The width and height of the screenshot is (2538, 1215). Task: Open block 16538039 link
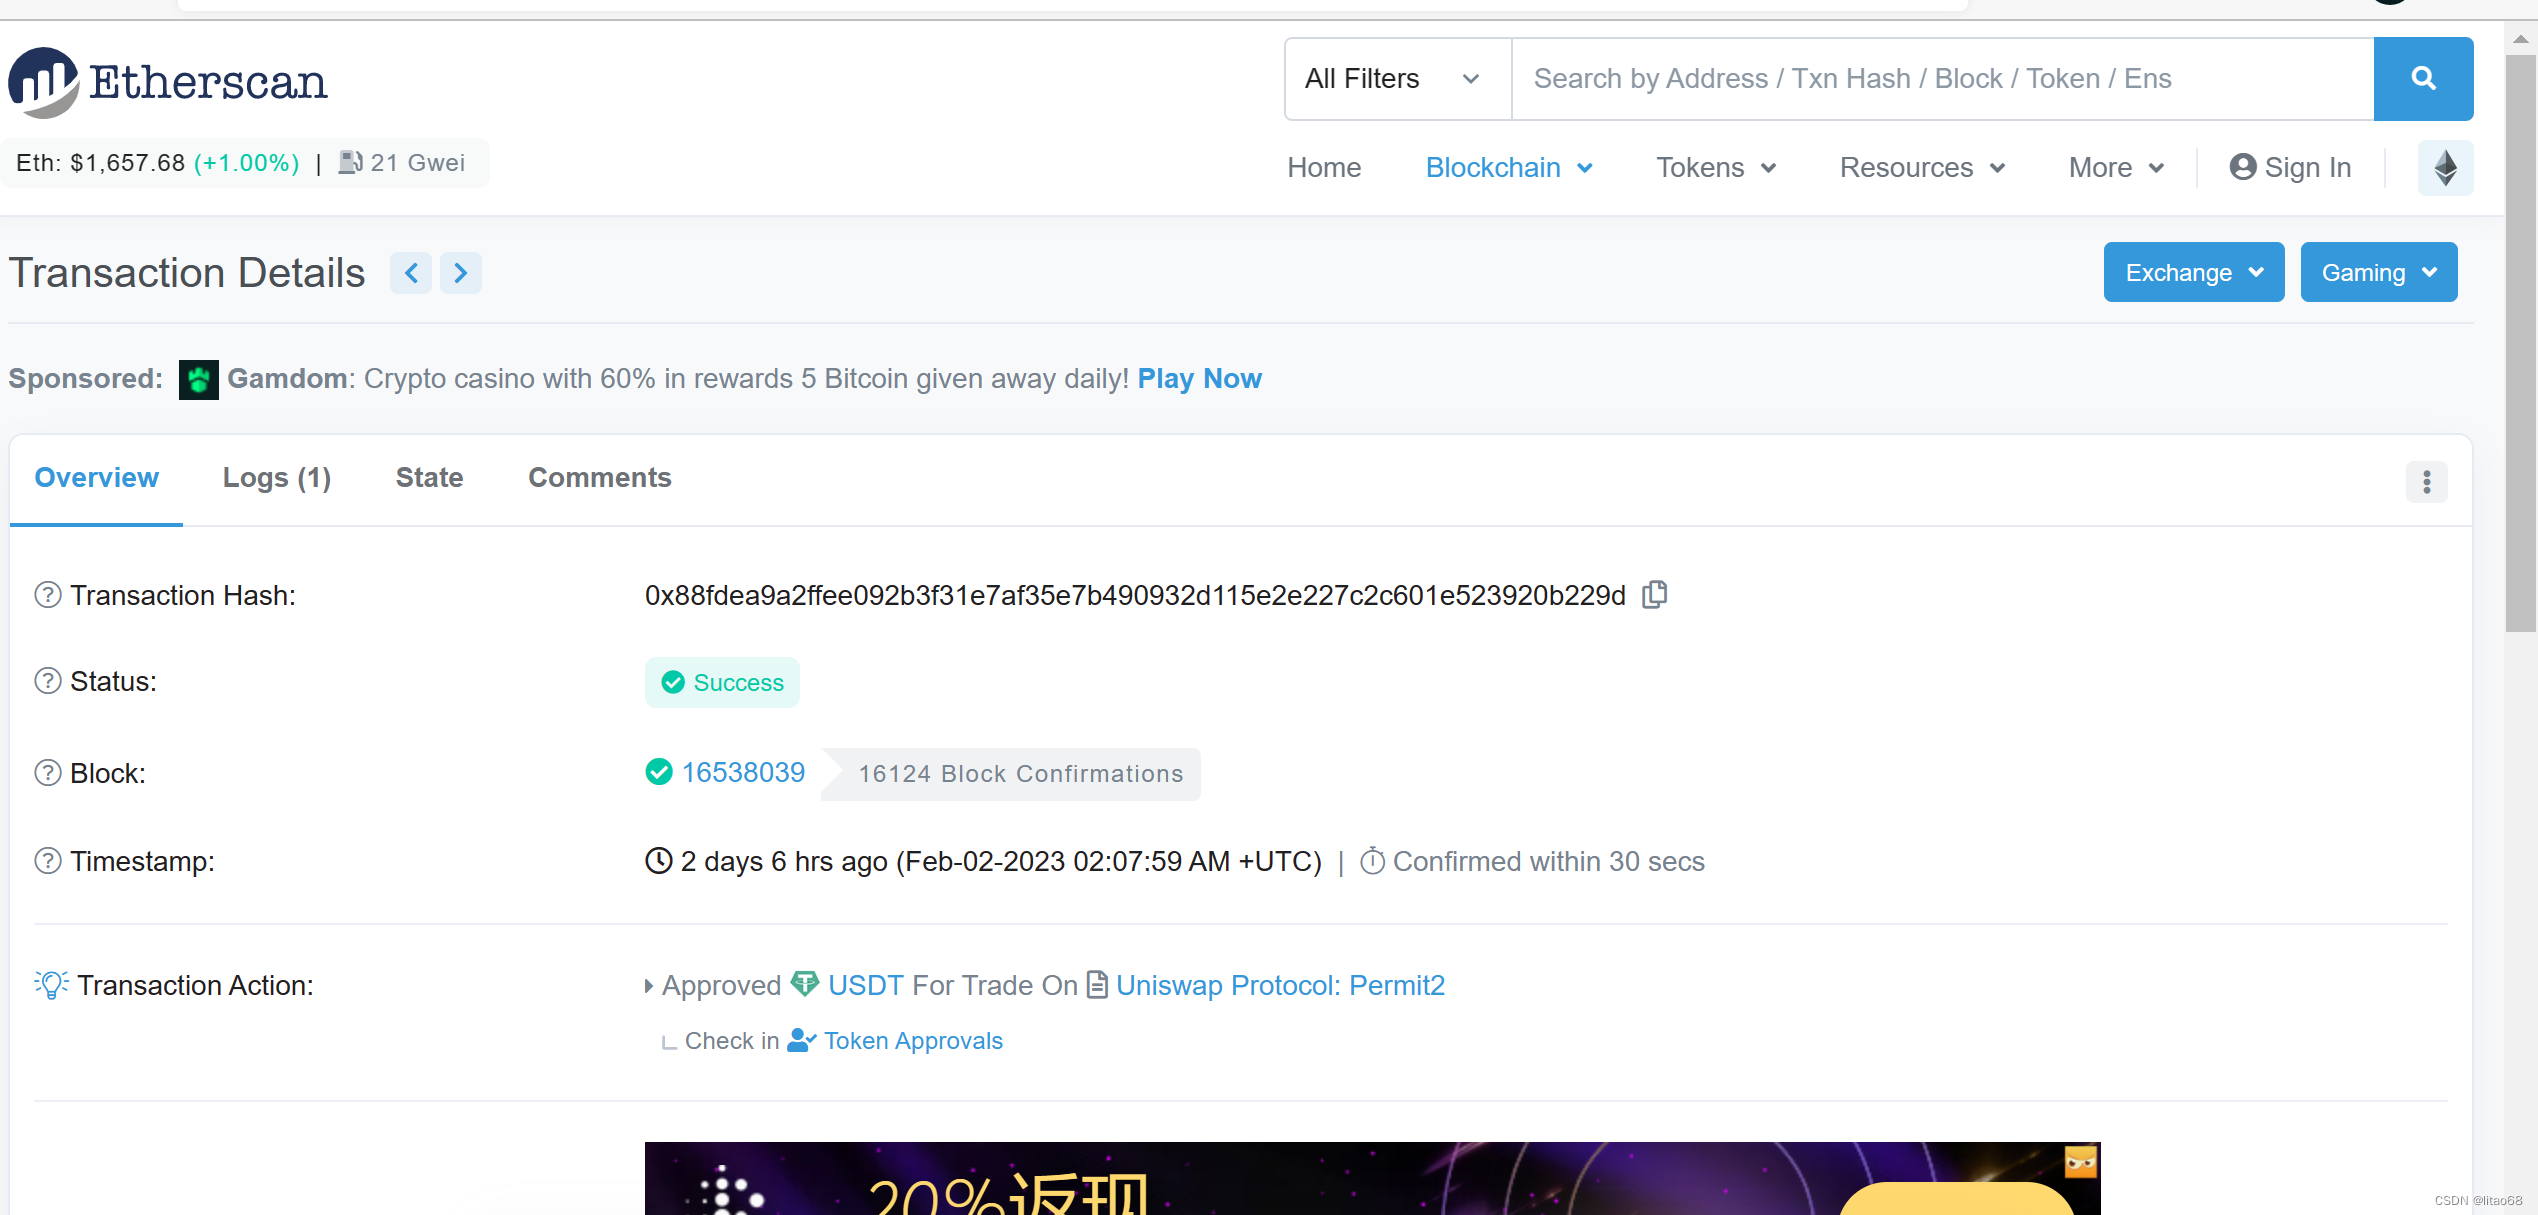(743, 772)
